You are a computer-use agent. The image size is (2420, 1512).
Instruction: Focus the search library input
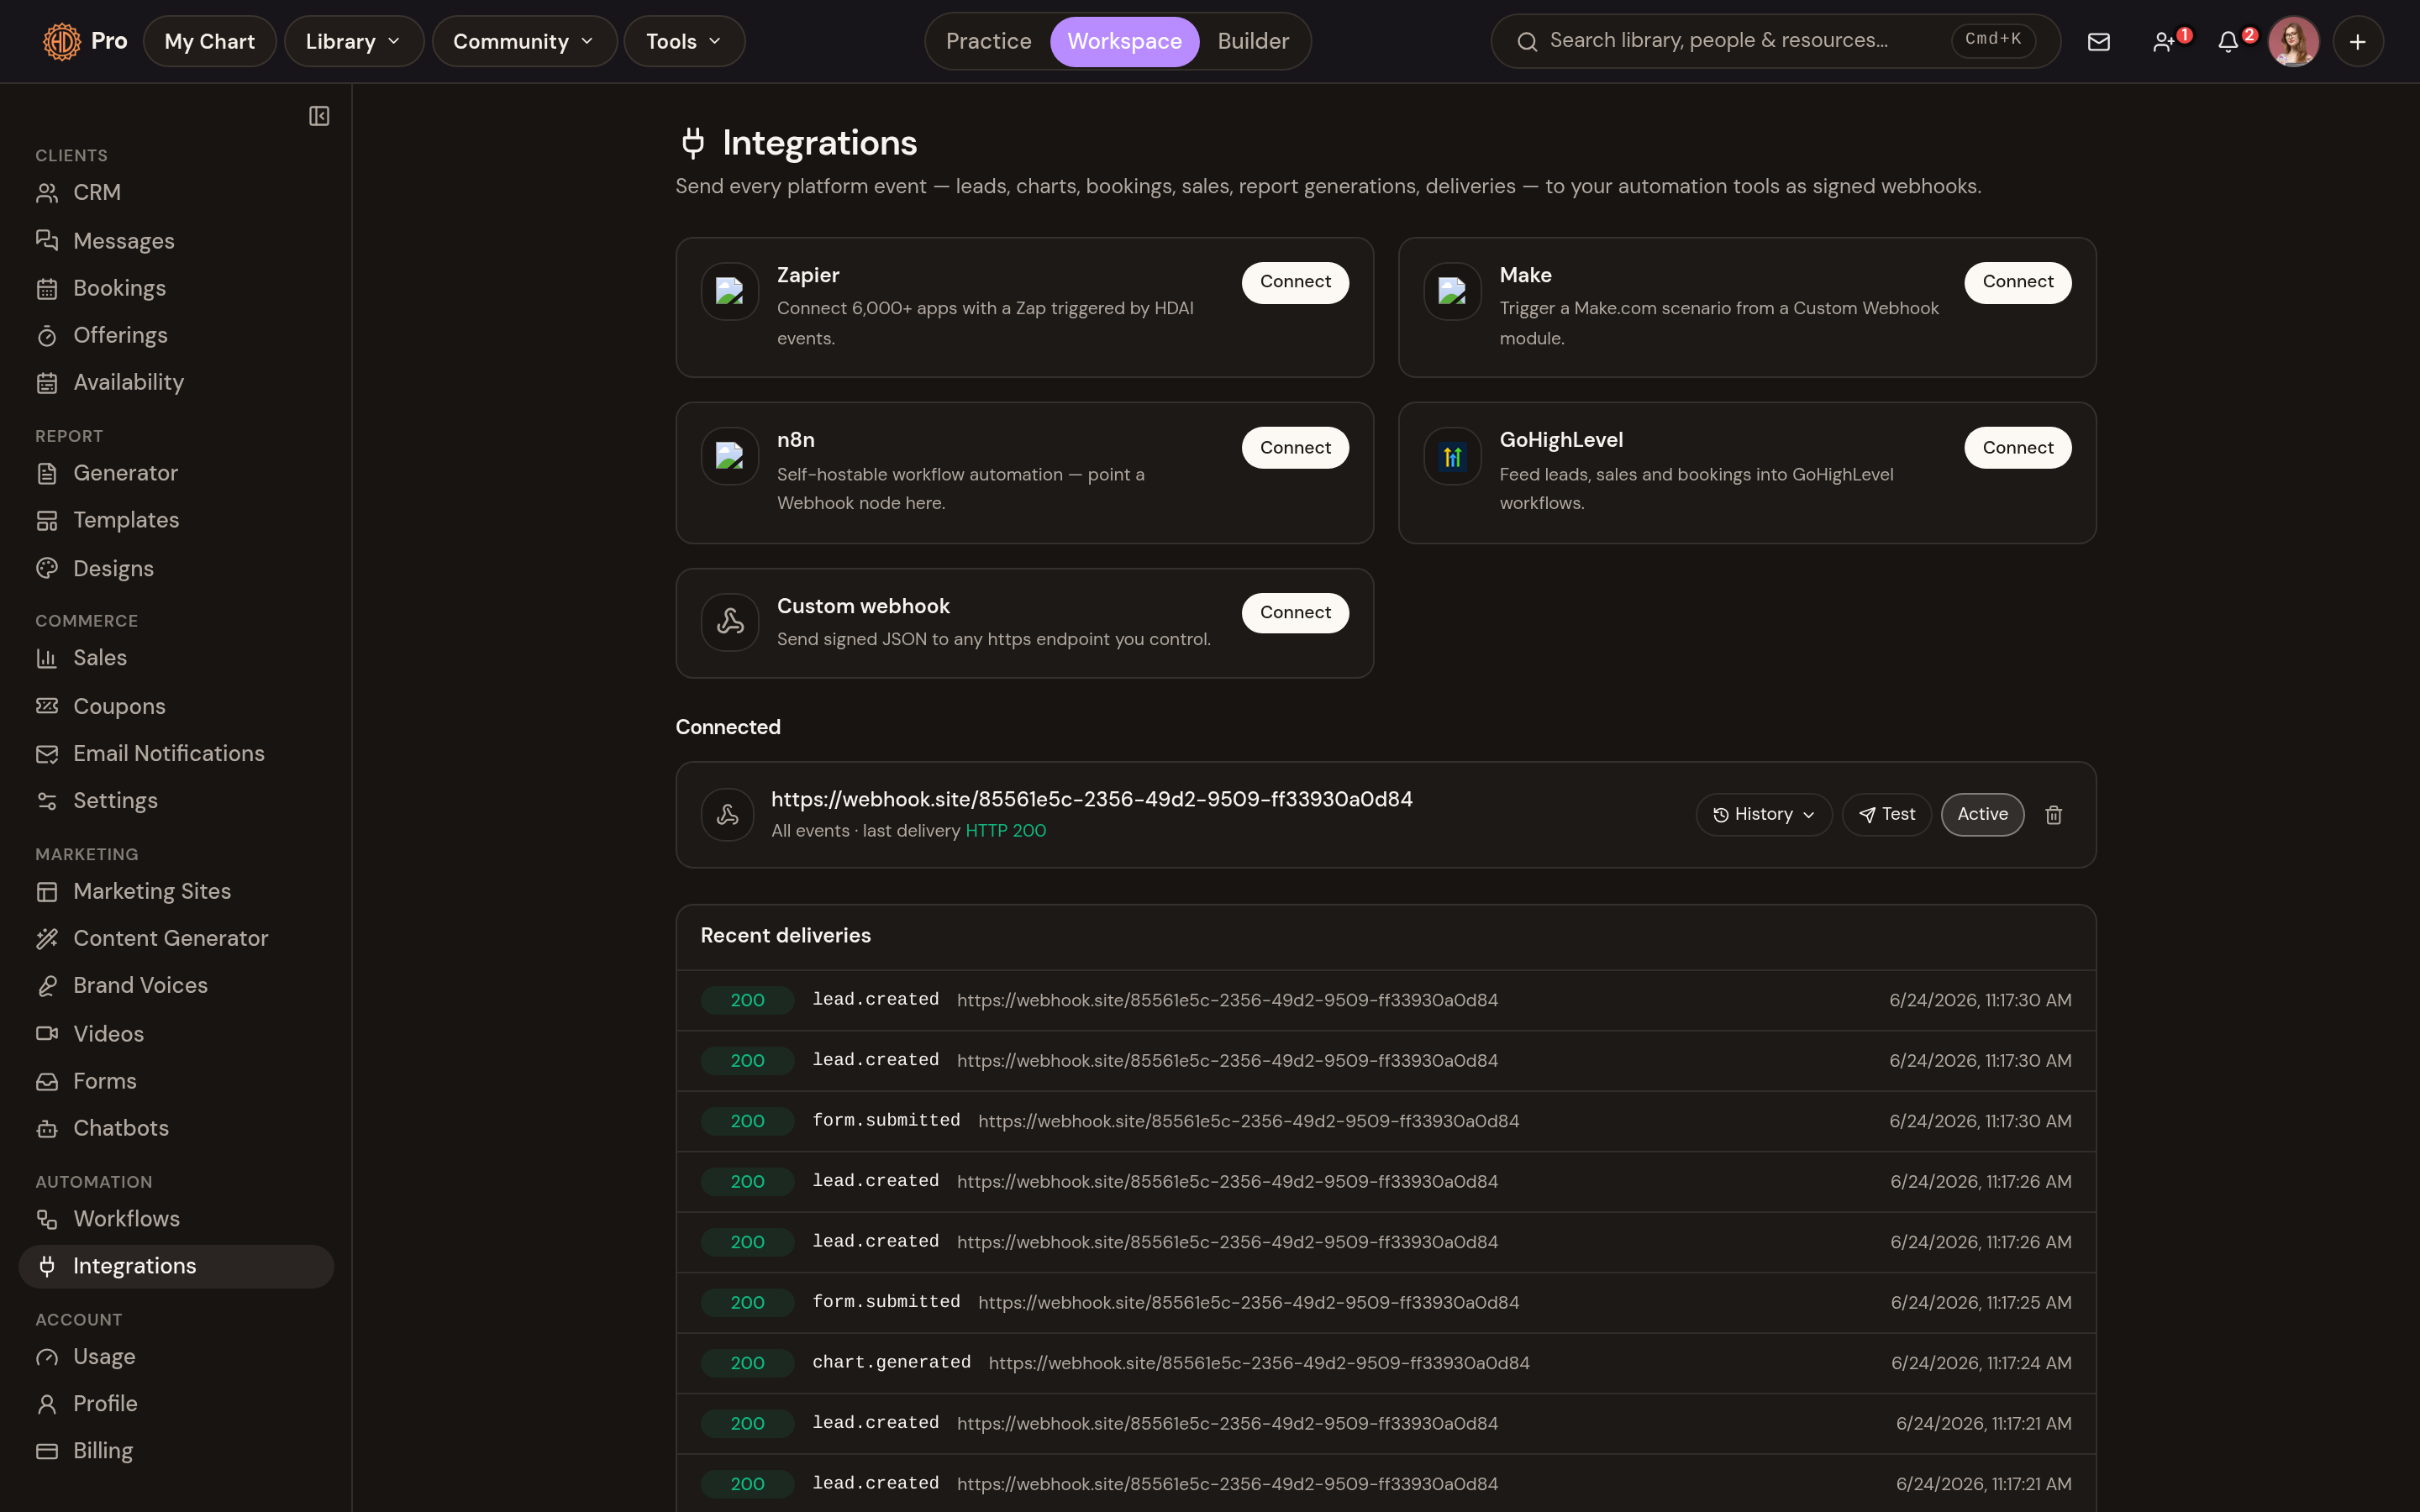pos(1775,41)
